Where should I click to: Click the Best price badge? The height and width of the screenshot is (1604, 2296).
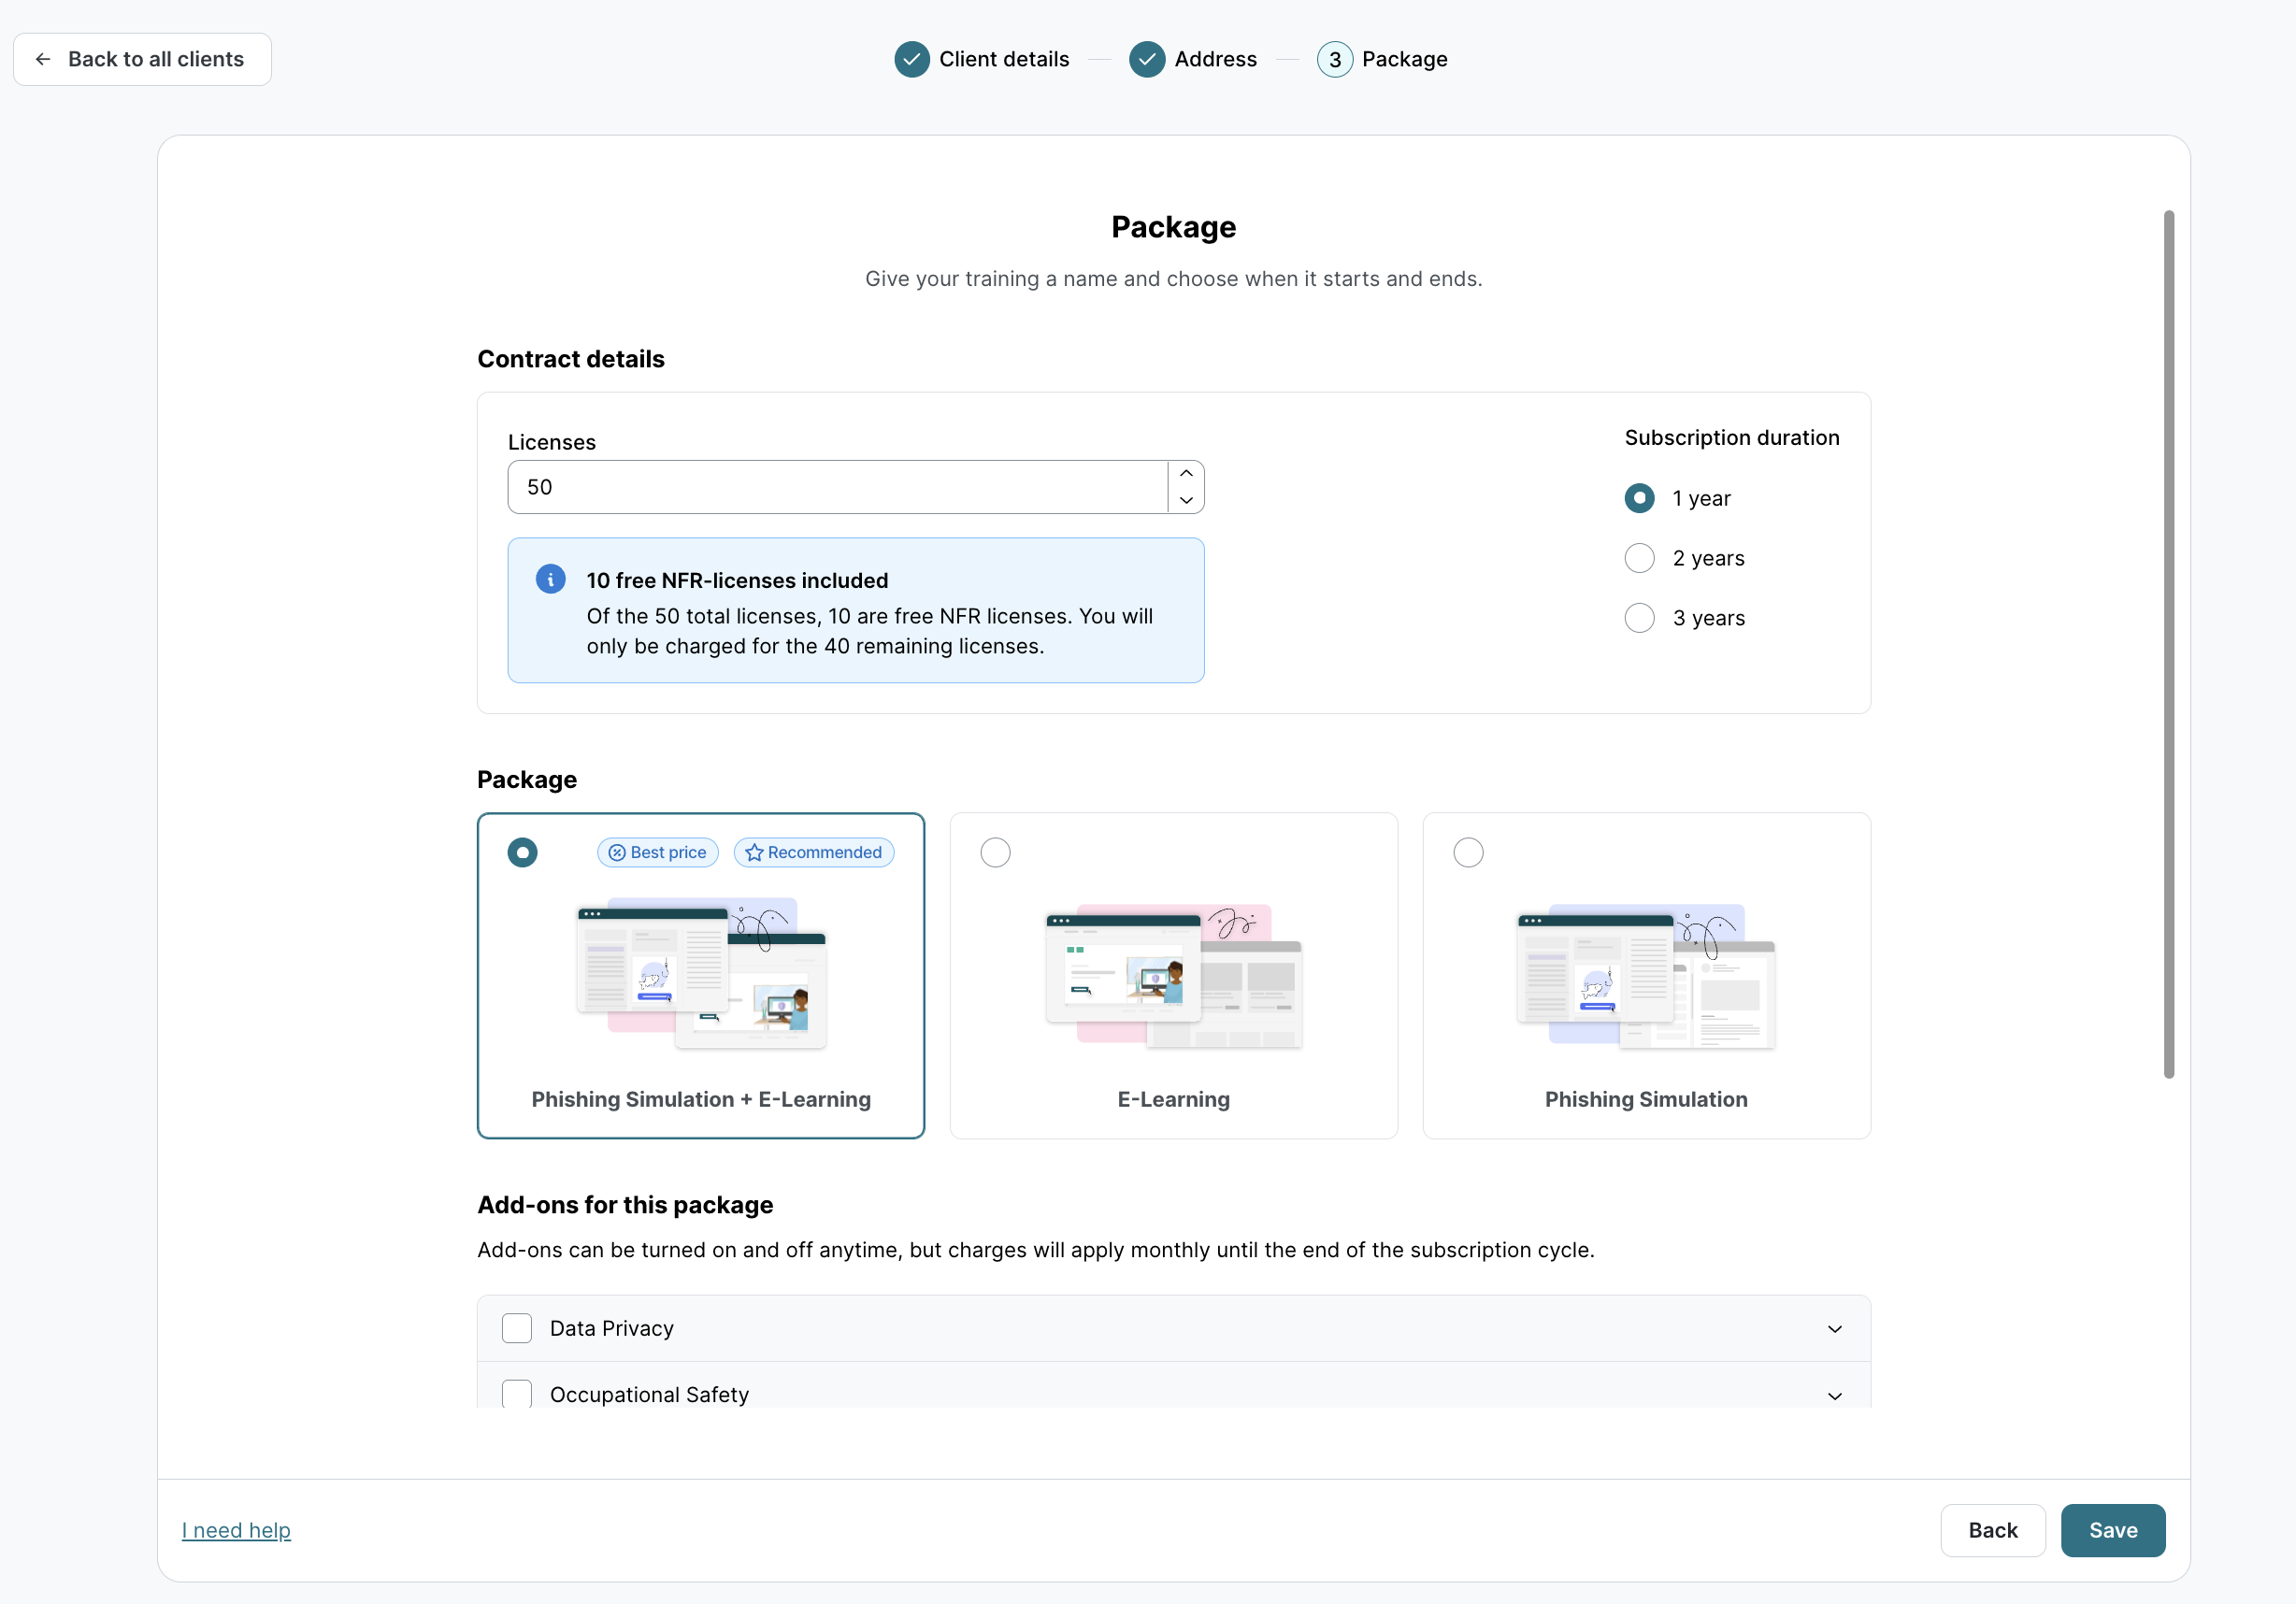point(657,852)
